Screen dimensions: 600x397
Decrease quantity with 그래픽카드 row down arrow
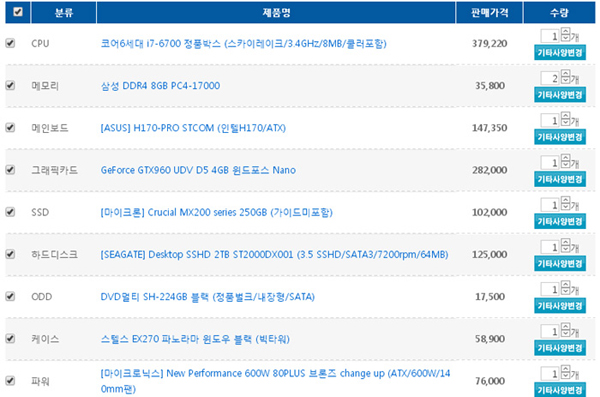[x=566, y=164]
